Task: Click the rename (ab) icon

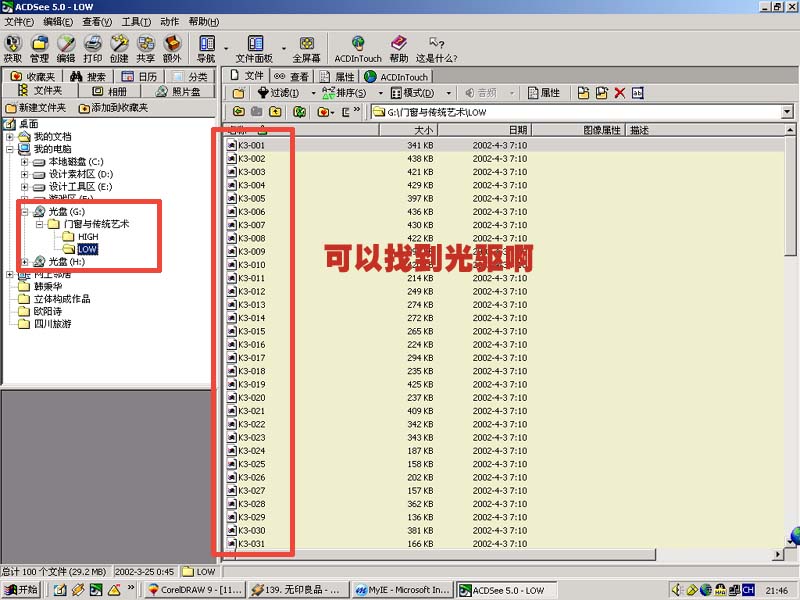Action: [638, 93]
